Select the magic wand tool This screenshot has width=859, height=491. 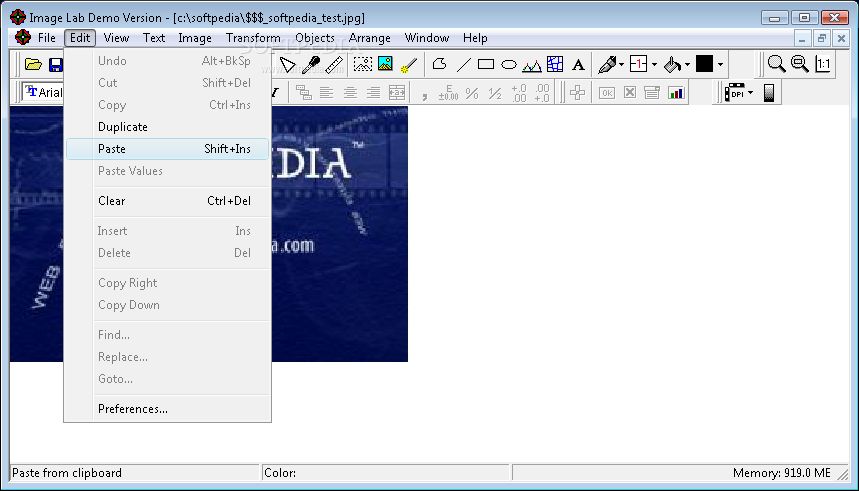tap(408, 65)
